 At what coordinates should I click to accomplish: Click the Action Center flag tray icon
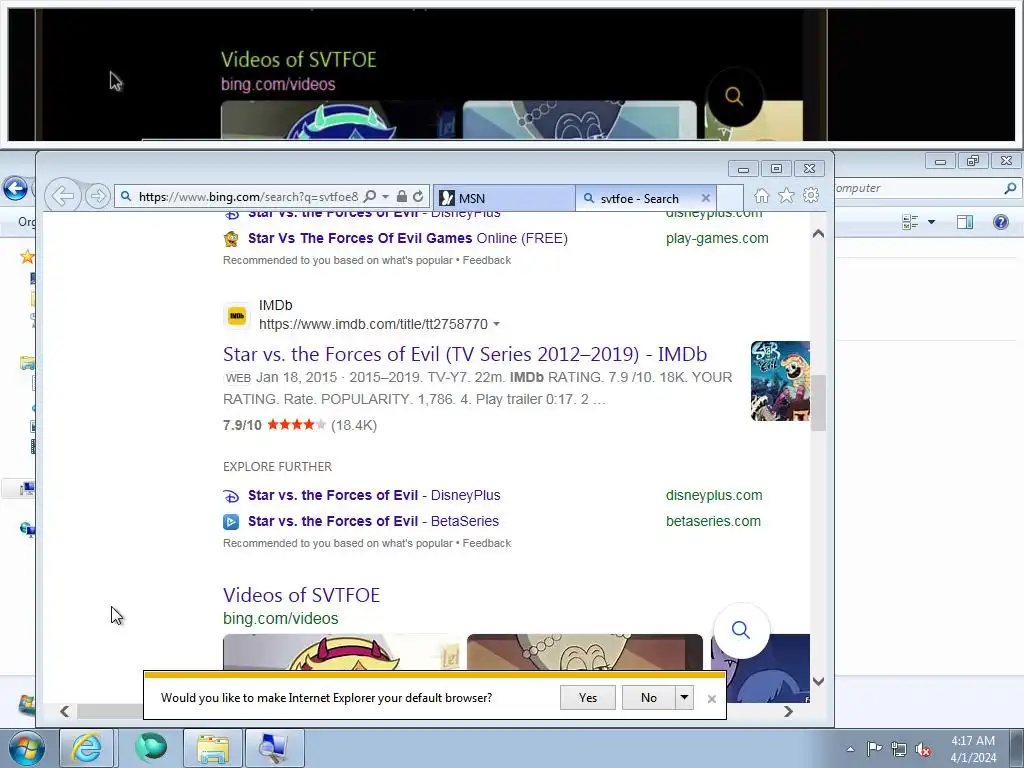pyautogui.click(x=874, y=749)
